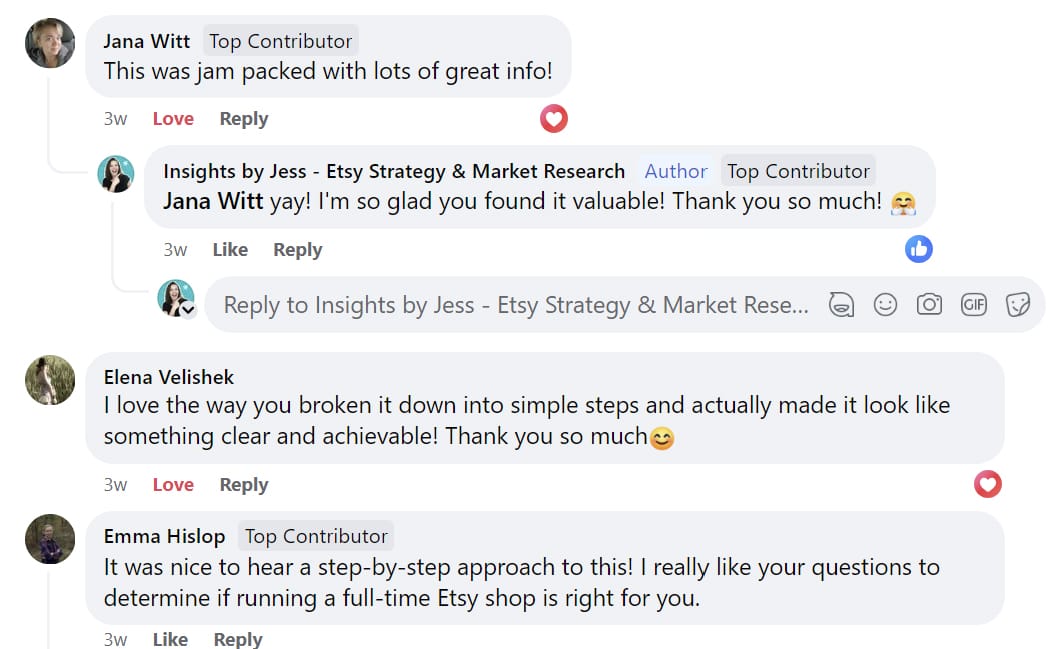View heart reaction on Jana Witt's comment
The height and width of the screenshot is (649, 1051).
(554, 119)
